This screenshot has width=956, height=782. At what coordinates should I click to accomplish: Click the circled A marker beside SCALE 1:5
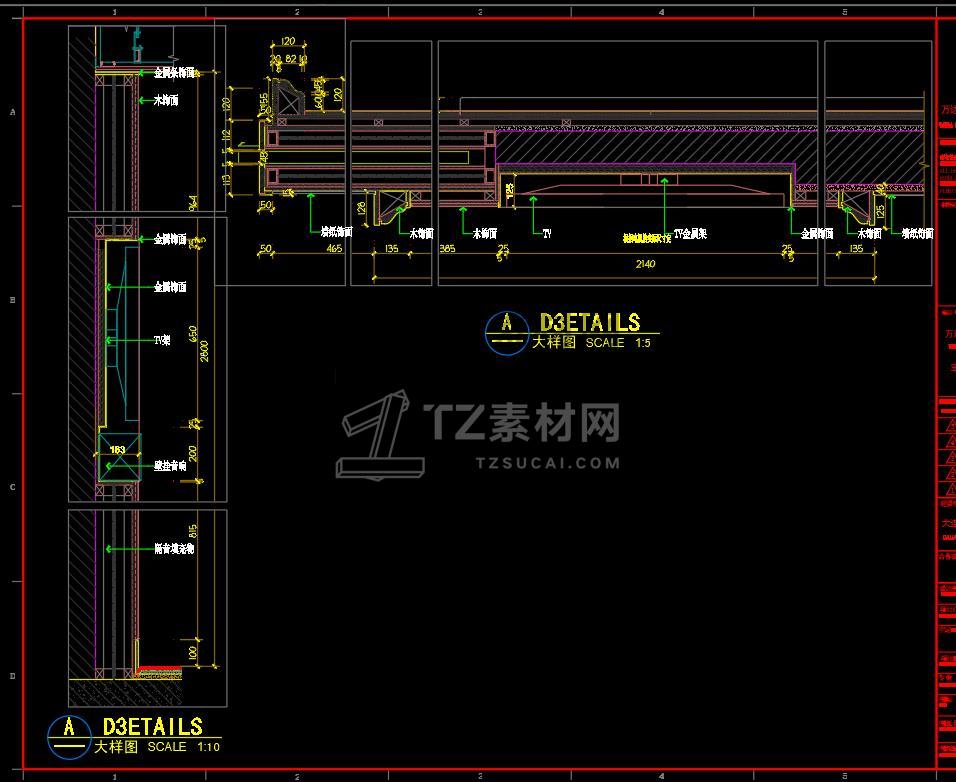507,333
